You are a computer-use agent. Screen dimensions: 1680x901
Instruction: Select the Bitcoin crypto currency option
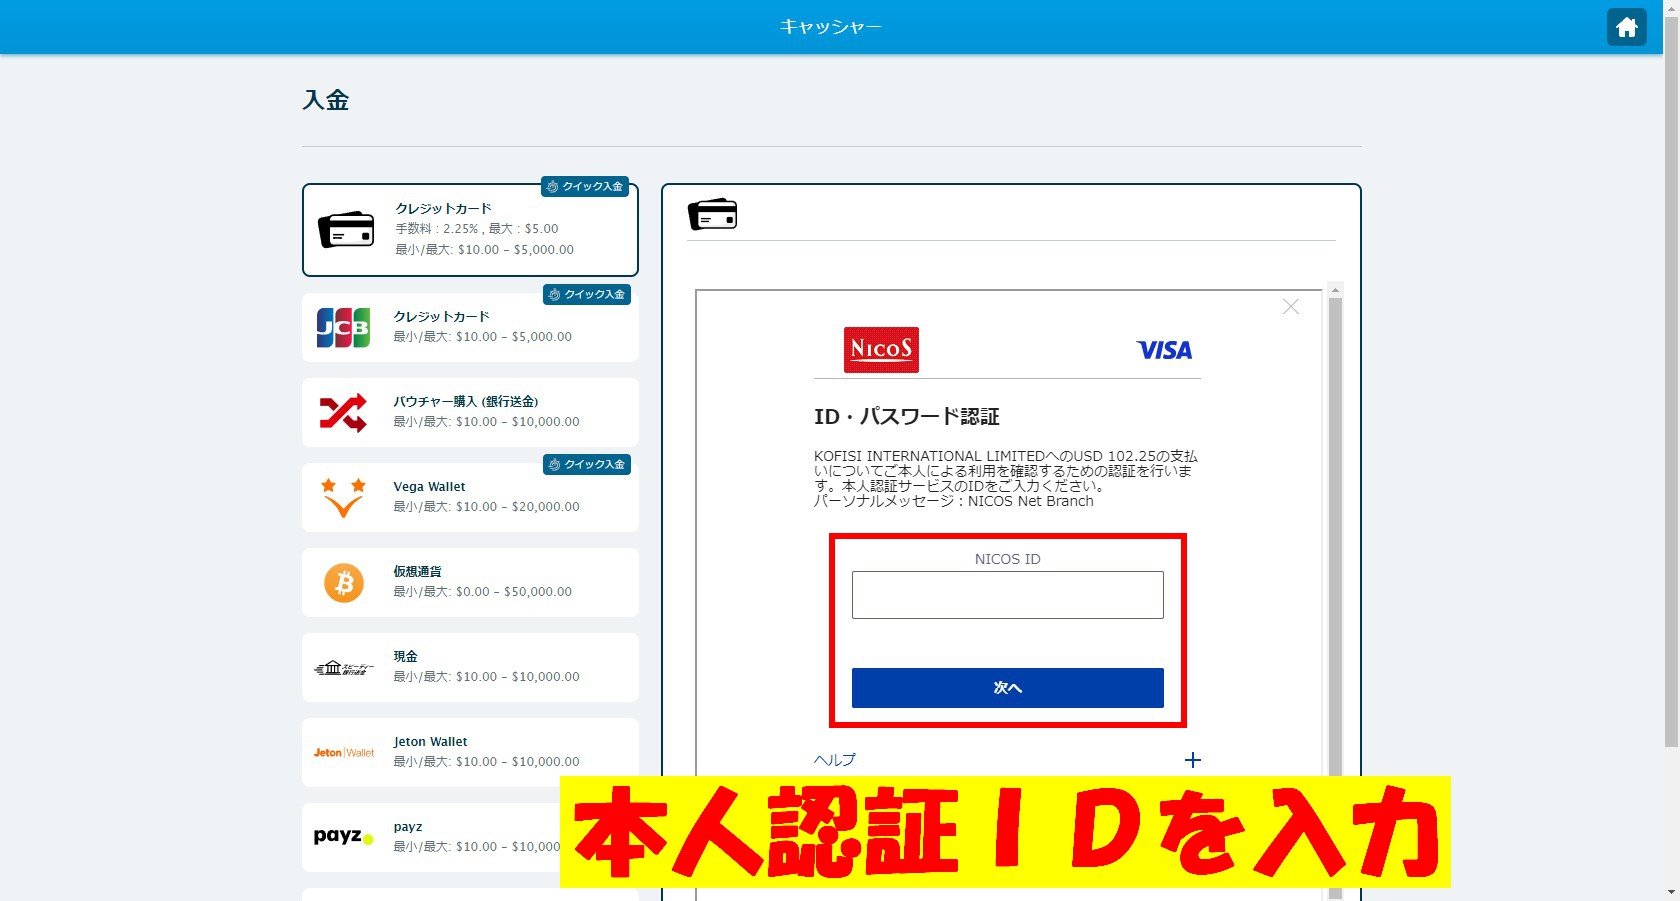click(470, 582)
